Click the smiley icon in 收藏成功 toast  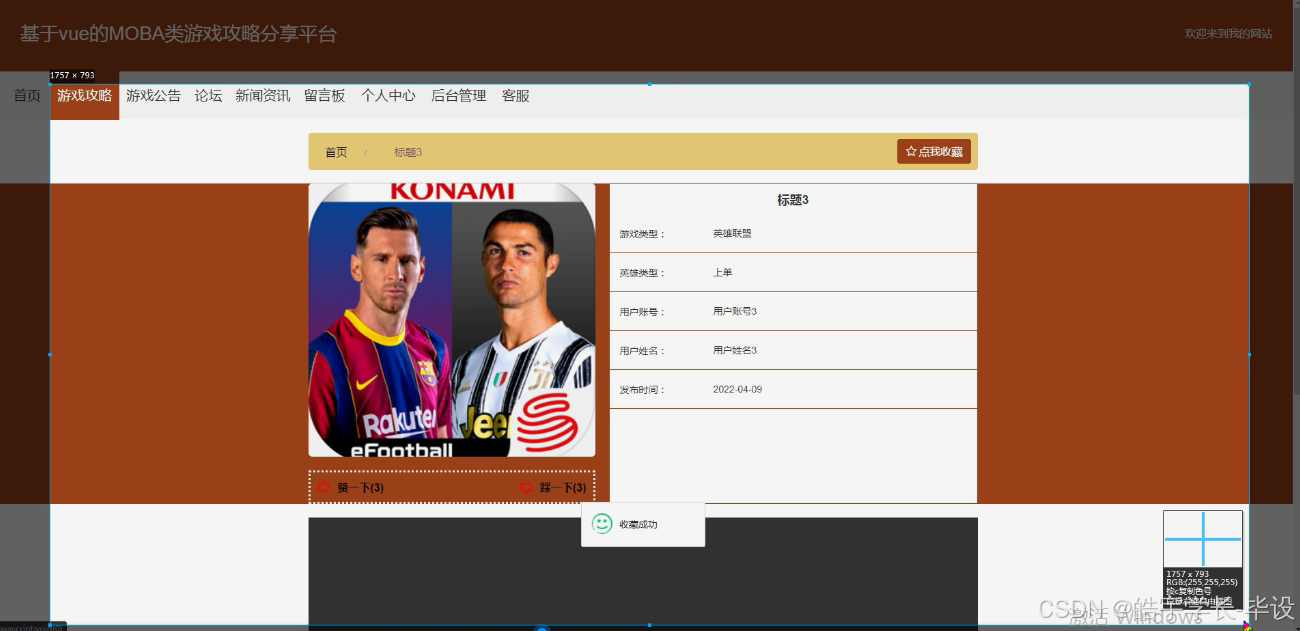coord(602,524)
